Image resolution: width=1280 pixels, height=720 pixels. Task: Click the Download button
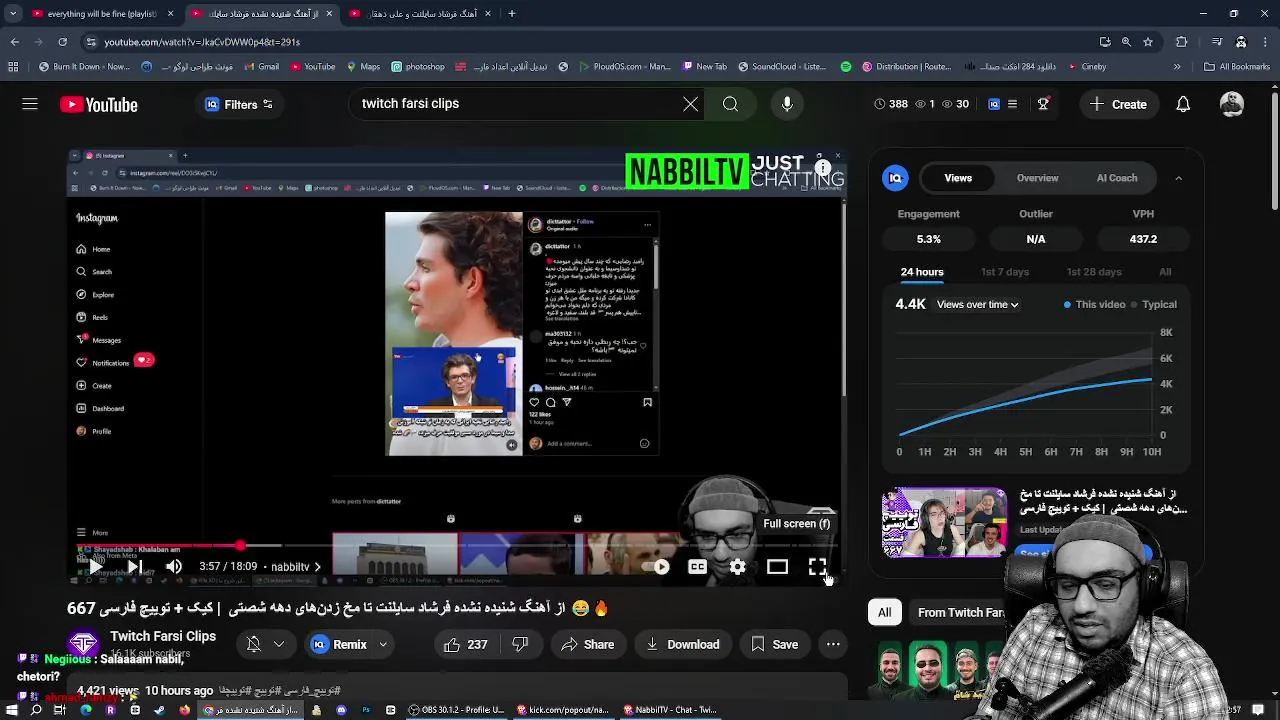[683, 645]
